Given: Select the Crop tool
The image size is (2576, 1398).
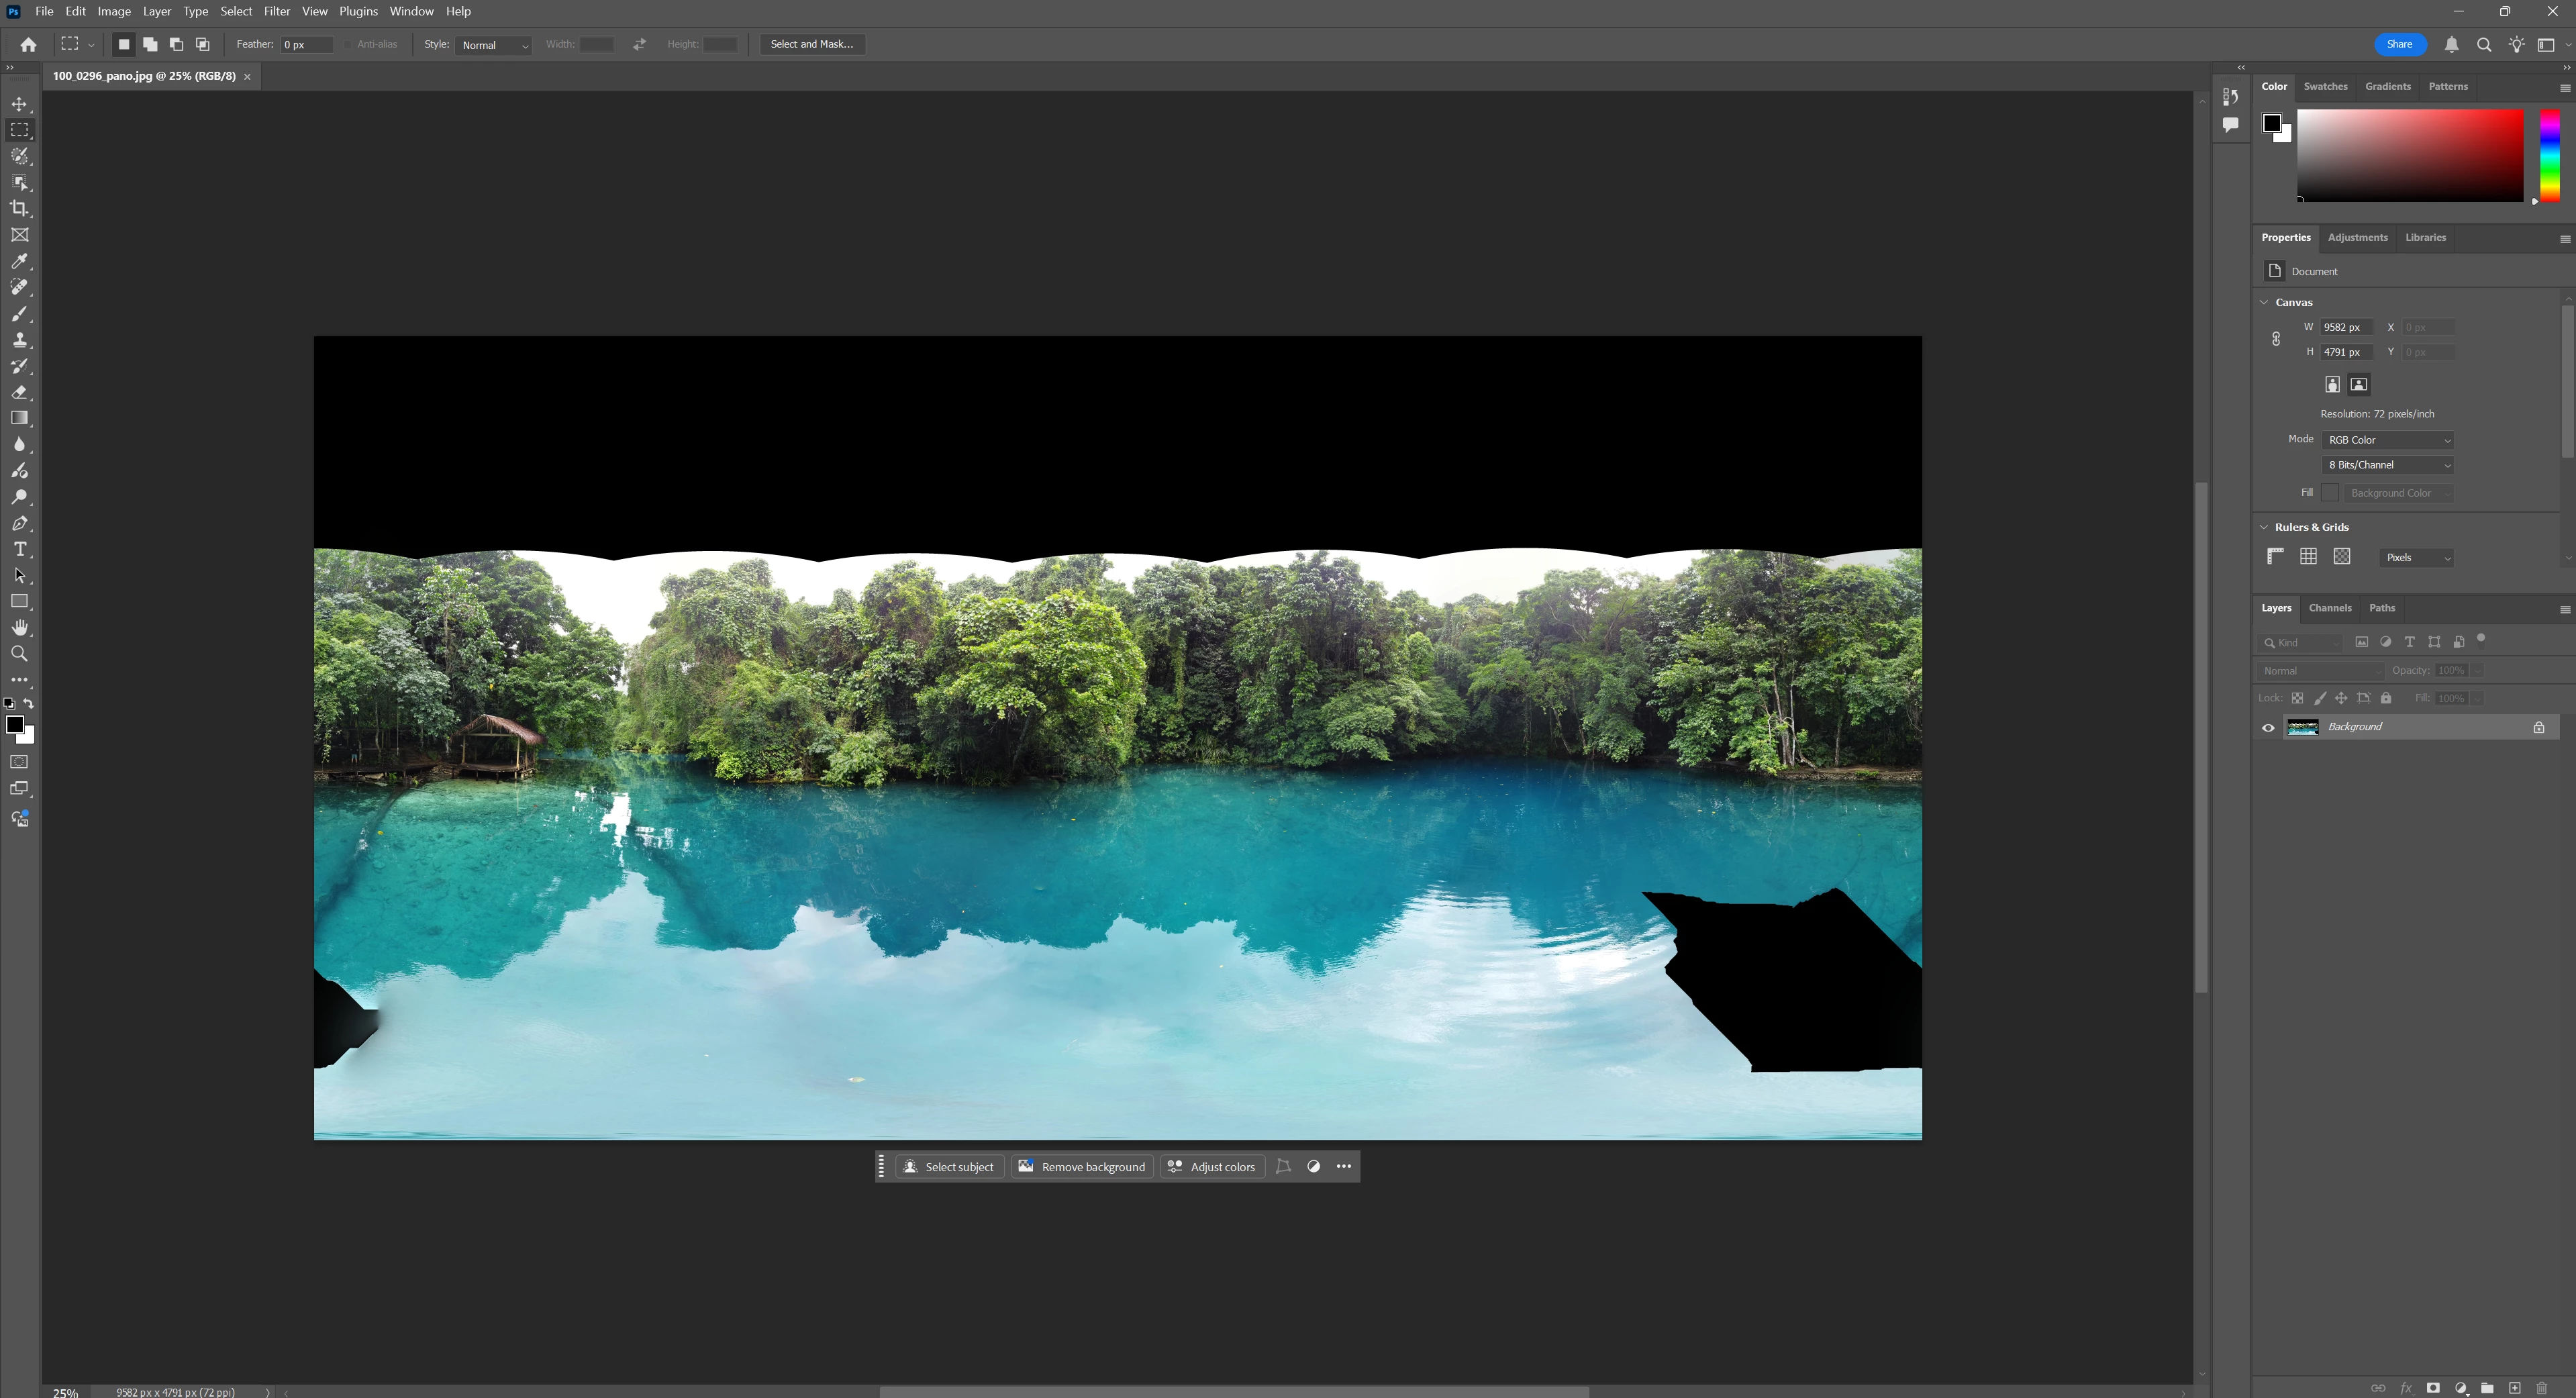Looking at the screenshot, I should [19, 209].
